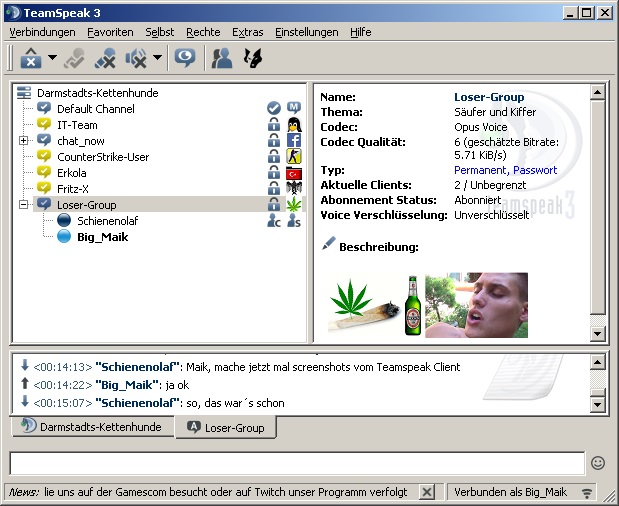Screen dimensions: 619x506
Task: Click the greyed-out add bookmark toolbar icon
Action: [74, 58]
